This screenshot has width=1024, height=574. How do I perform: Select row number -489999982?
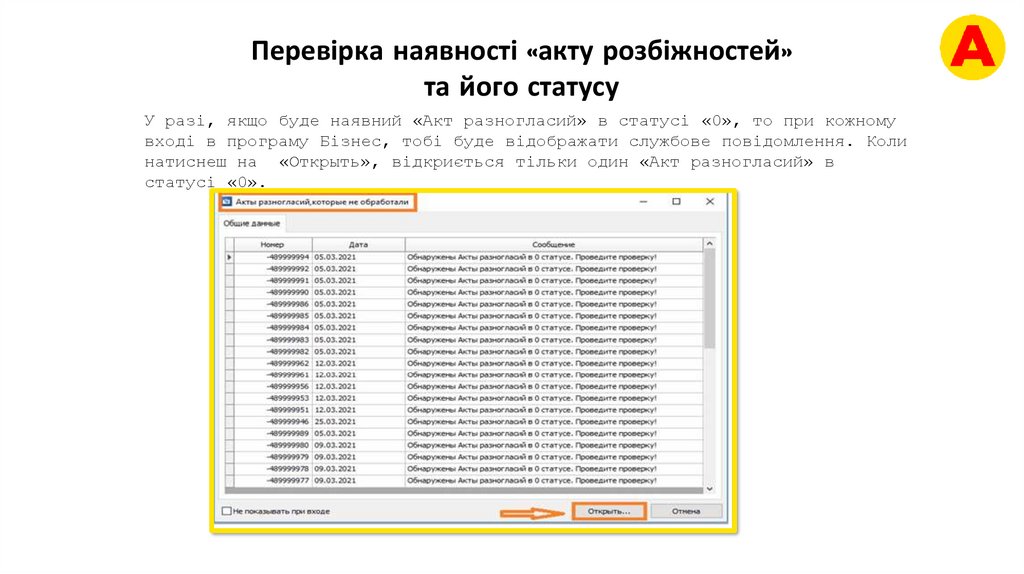pyautogui.click(x=464, y=351)
